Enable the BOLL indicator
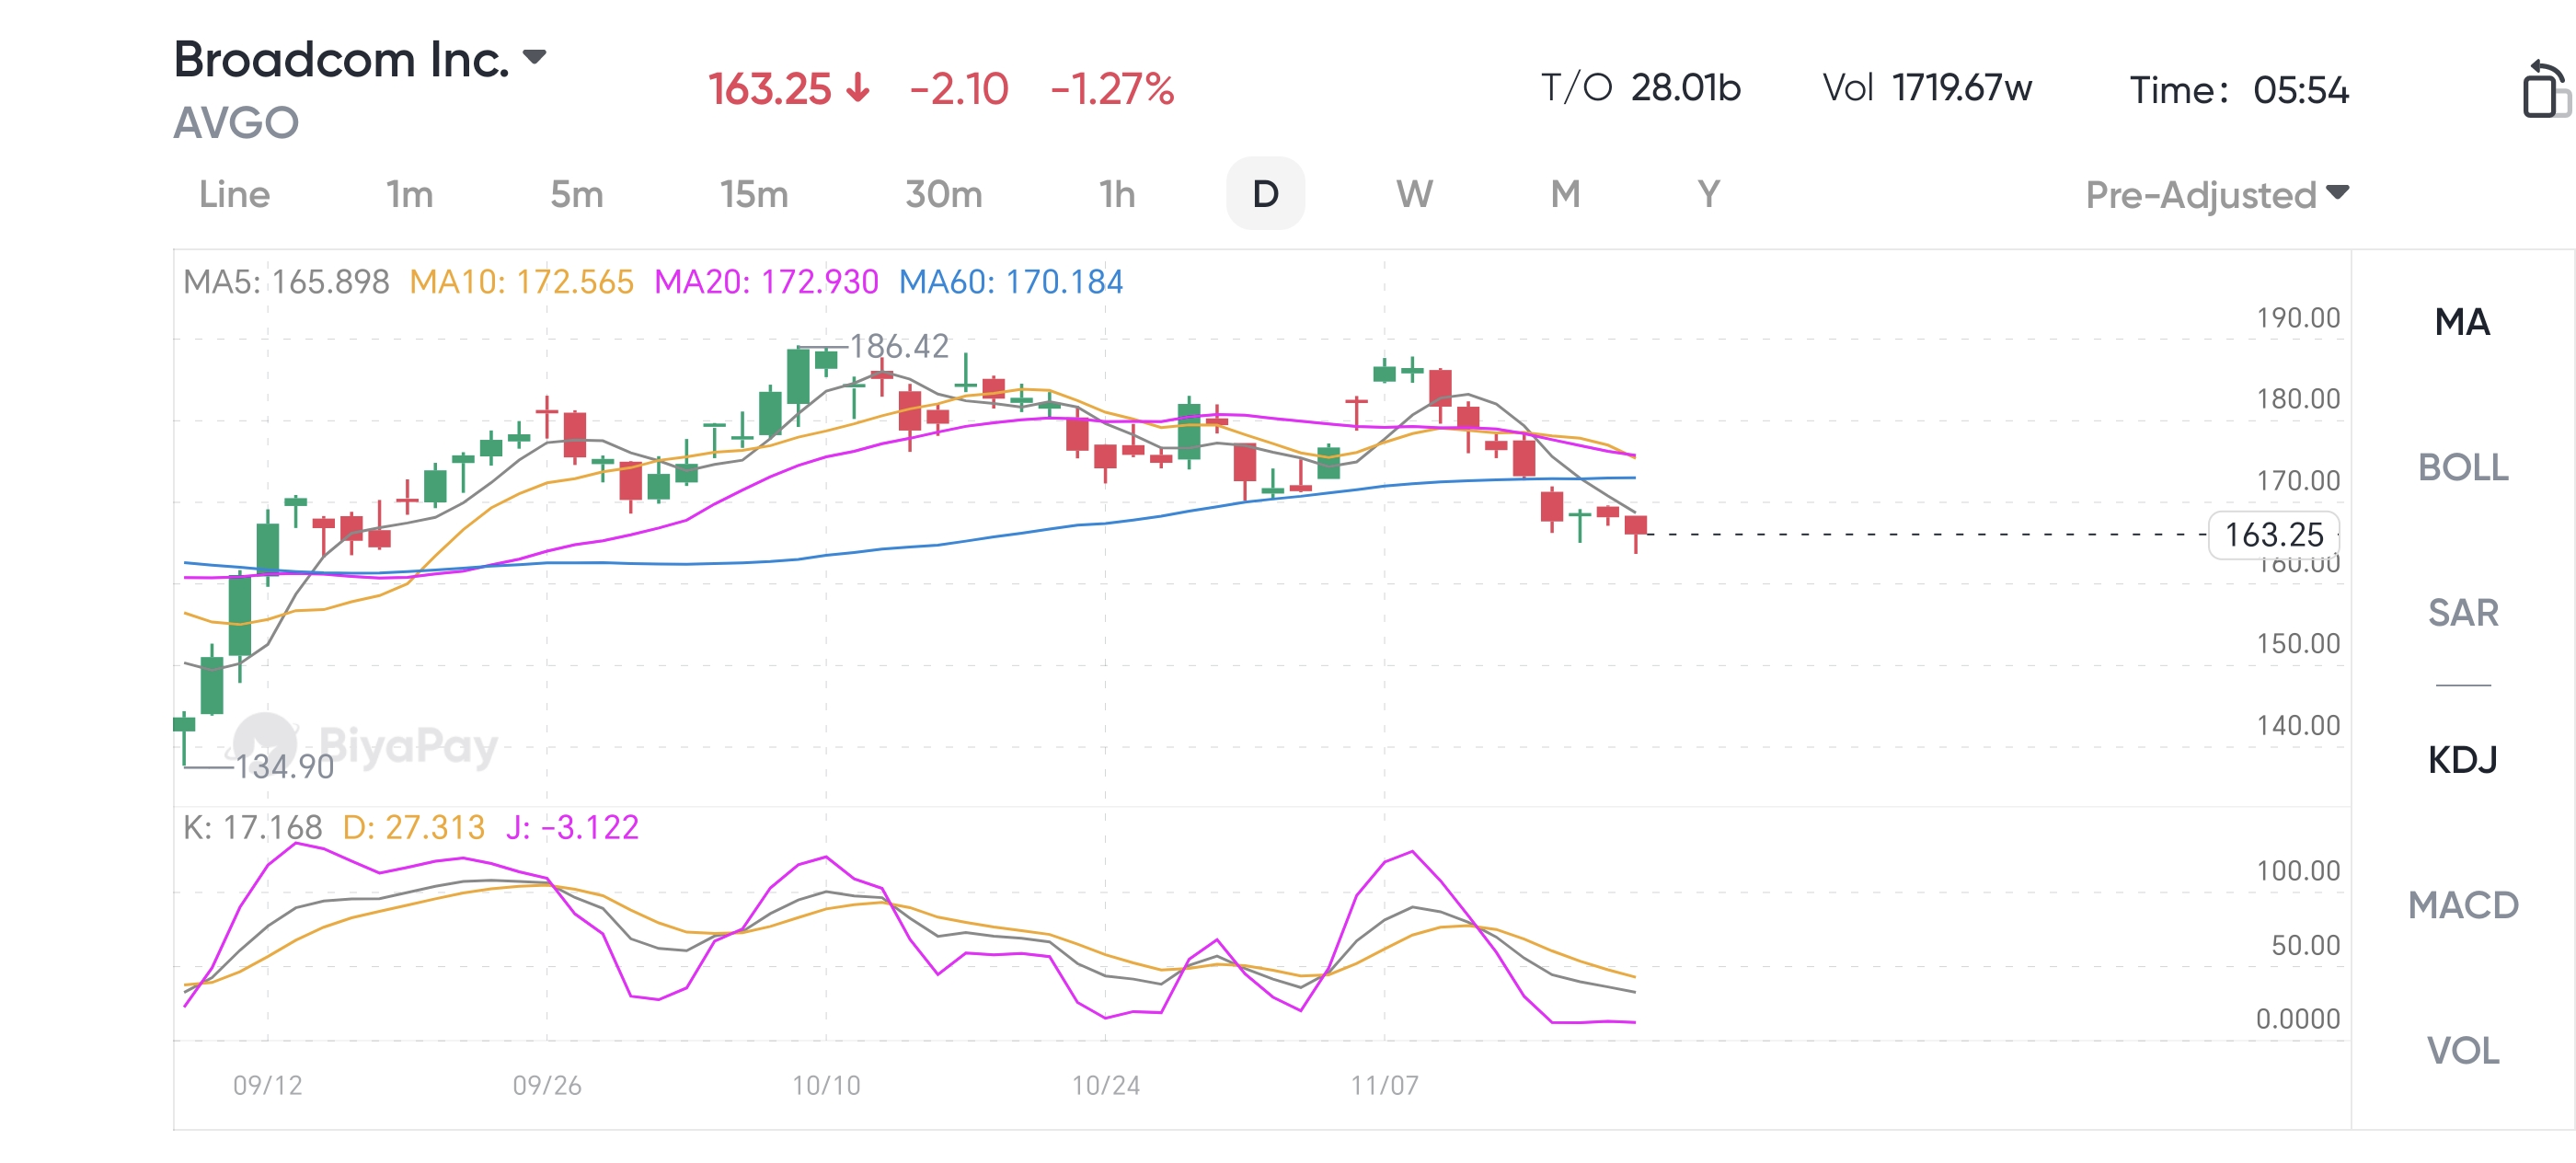Screen dimensions: 2576x1163 [2463, 467]
